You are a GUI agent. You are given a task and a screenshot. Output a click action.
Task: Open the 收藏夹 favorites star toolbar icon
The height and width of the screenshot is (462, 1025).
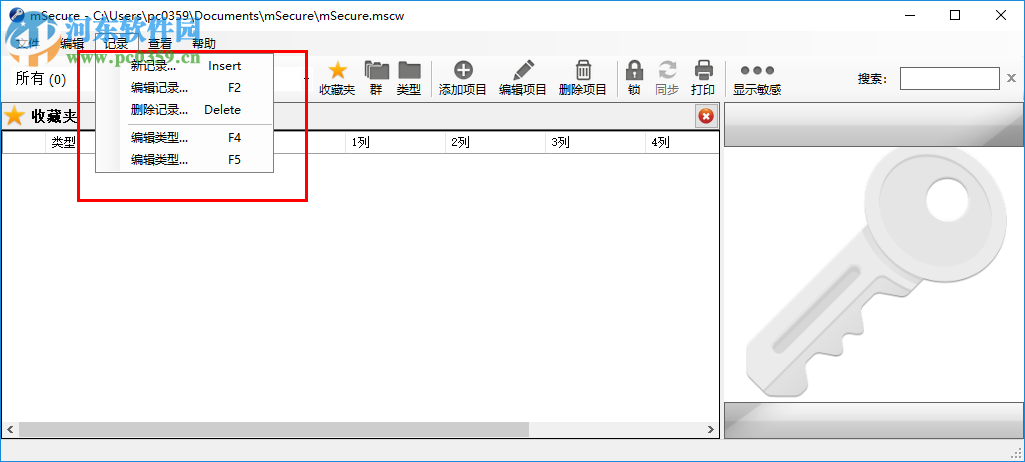click(x=337, y=70)
